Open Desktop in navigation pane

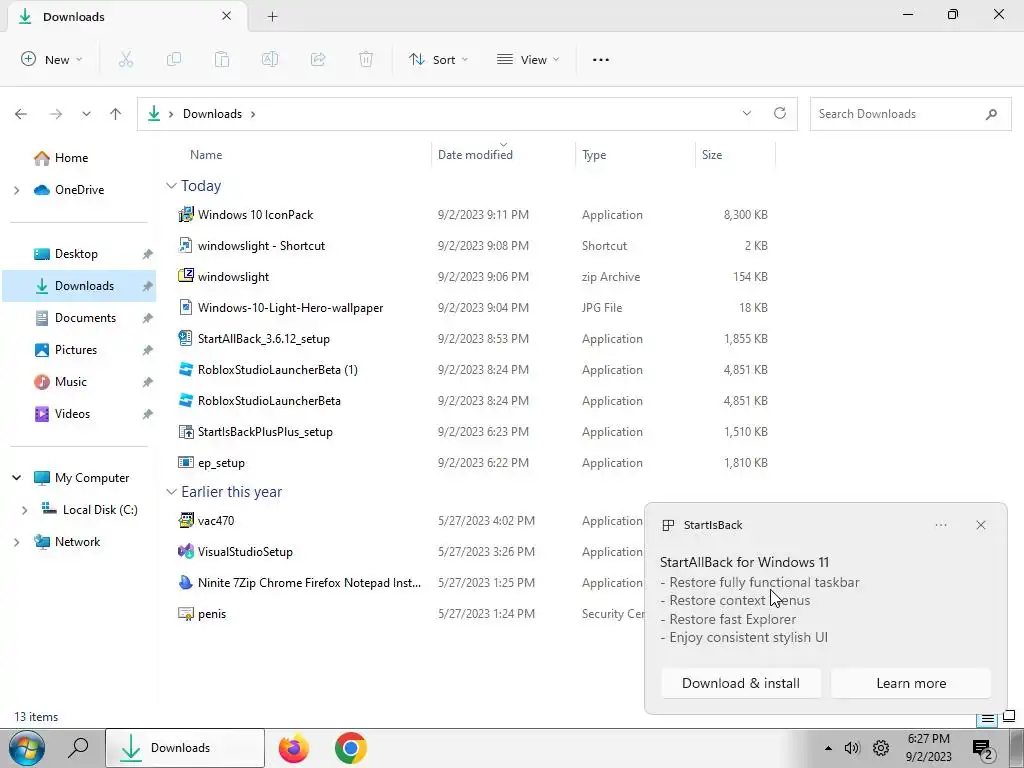(x=78, y=253)
